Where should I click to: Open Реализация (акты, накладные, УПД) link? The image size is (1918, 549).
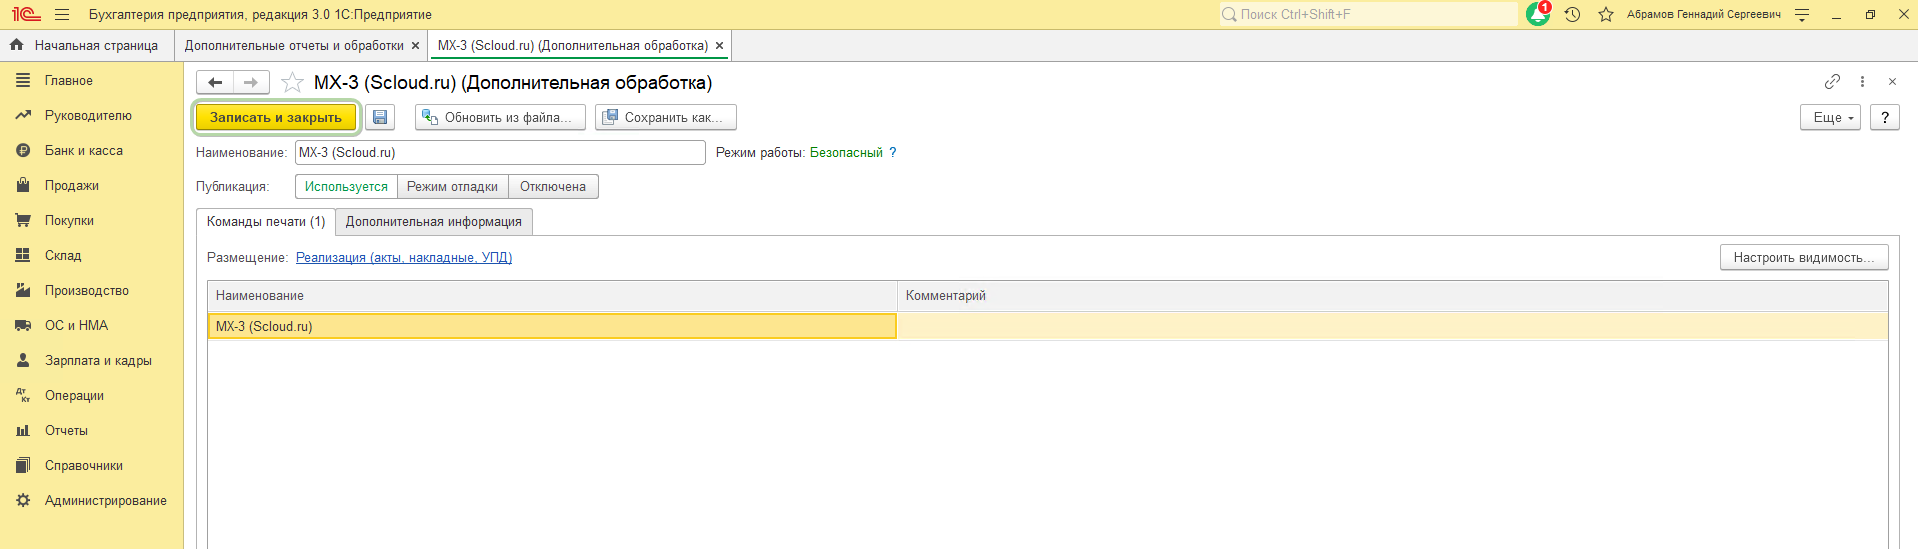404,257
